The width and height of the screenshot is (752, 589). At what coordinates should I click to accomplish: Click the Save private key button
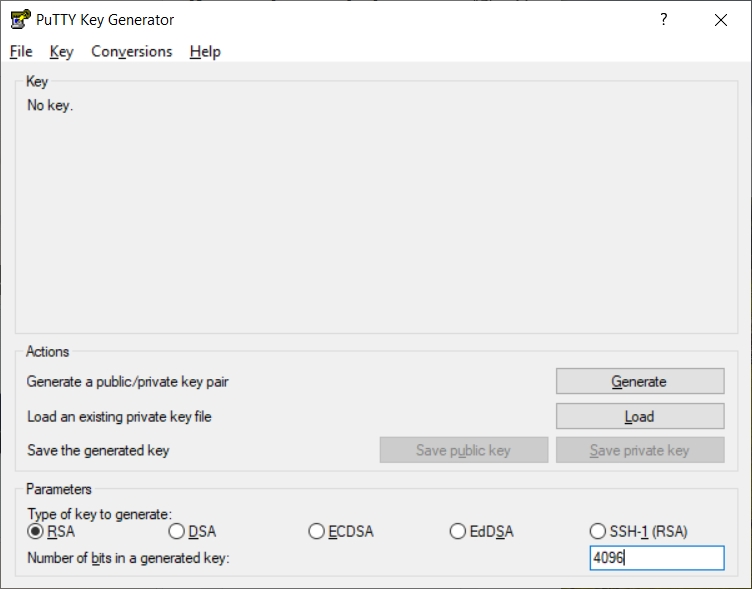[639, 450]
